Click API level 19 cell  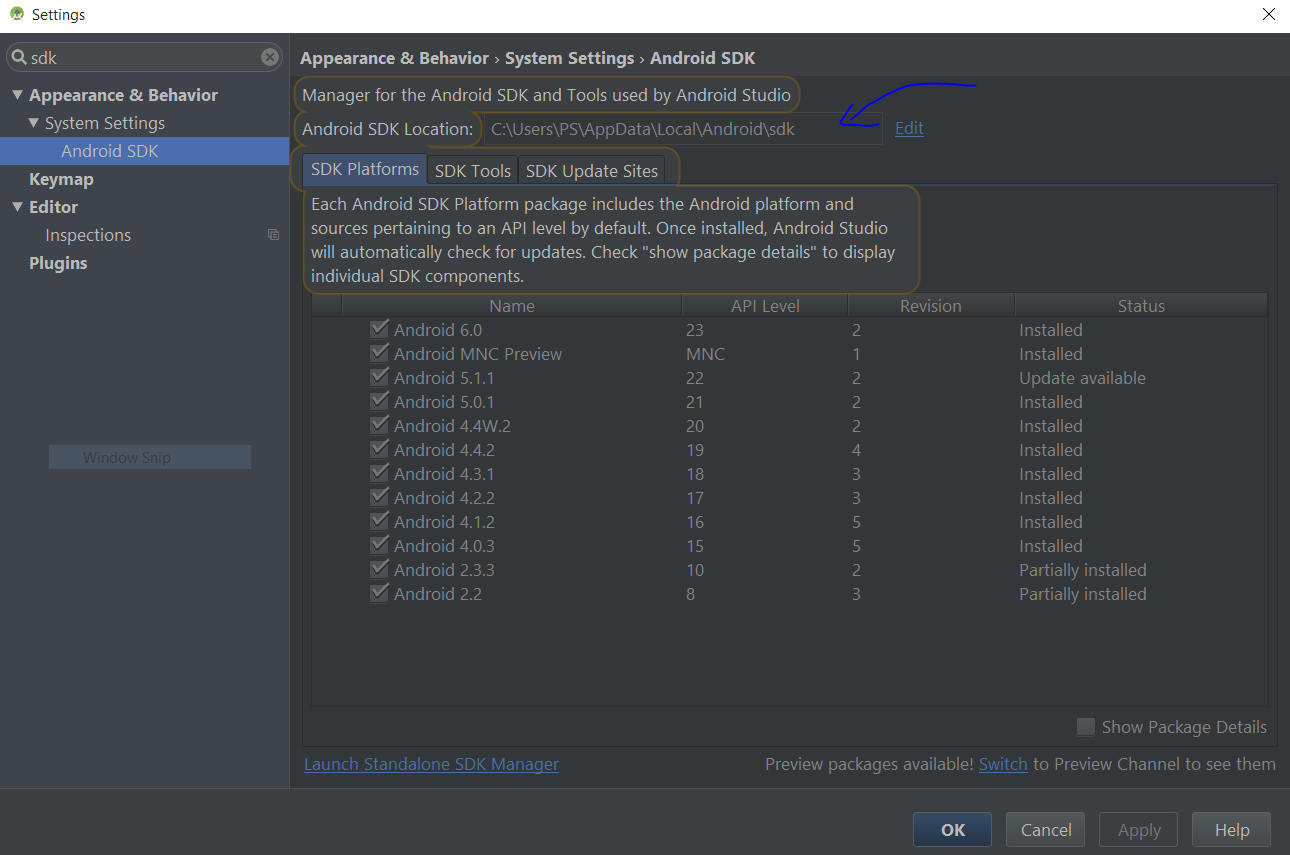(x=695, y=450)
